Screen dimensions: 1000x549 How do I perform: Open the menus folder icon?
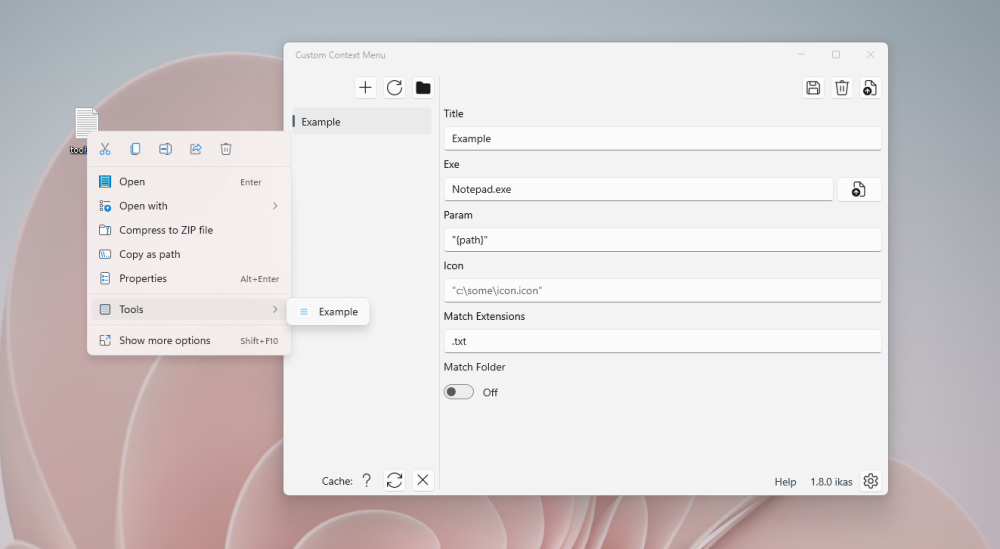pos(423,87)
